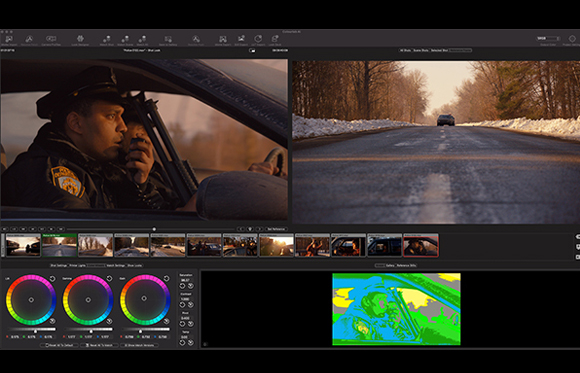The width and height of the screenshot is (580, 373).
Task: Click the Lift red channel value
Action: pyautogui.click(x=14, y=337)
